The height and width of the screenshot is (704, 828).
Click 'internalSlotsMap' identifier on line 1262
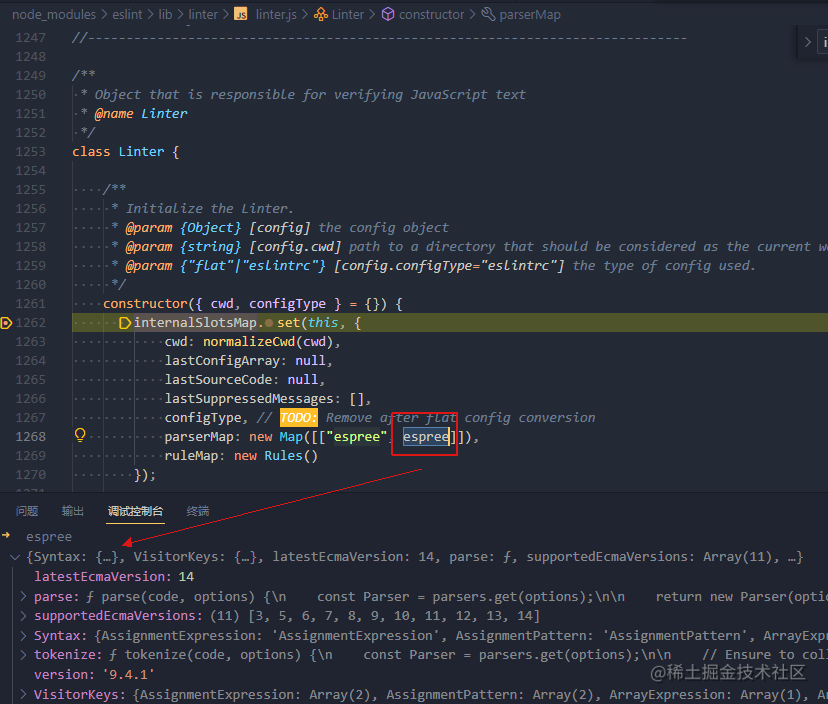pos(195,323)
